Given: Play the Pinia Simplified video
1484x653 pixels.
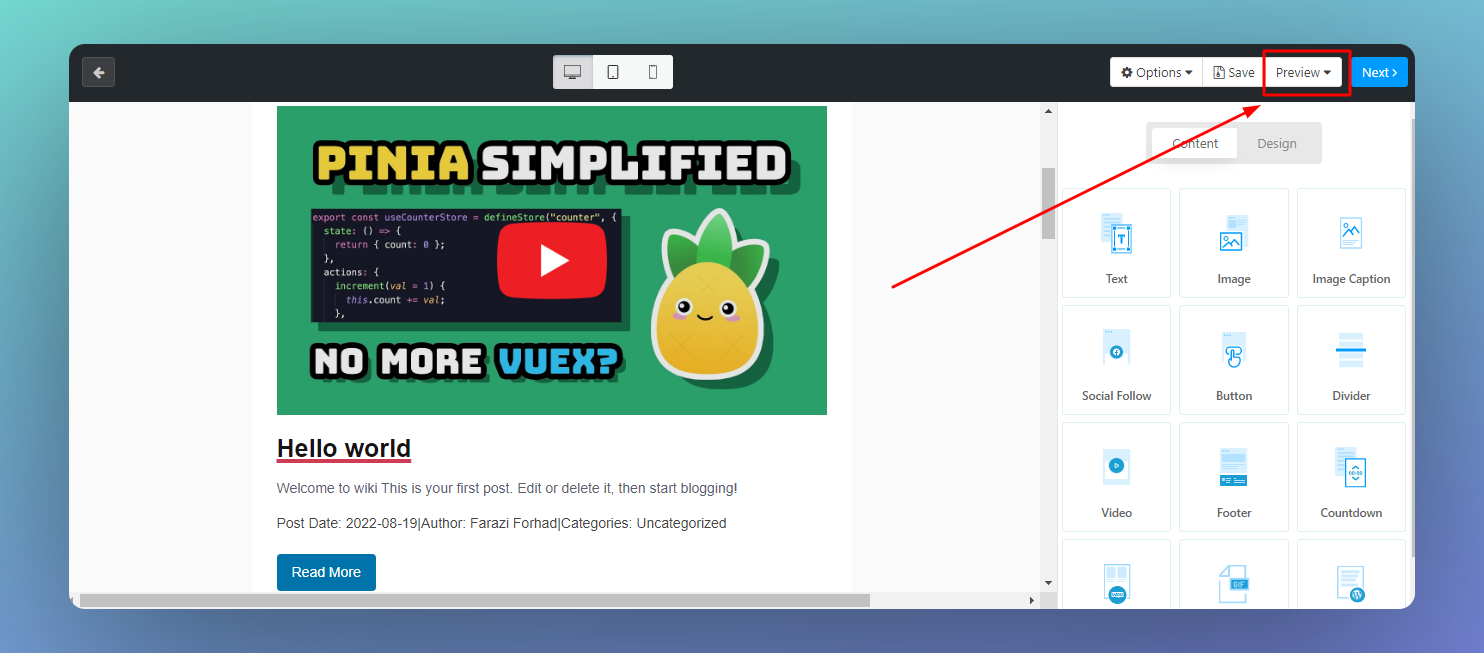Looking at the screenshot, I should tap(552, 260).
